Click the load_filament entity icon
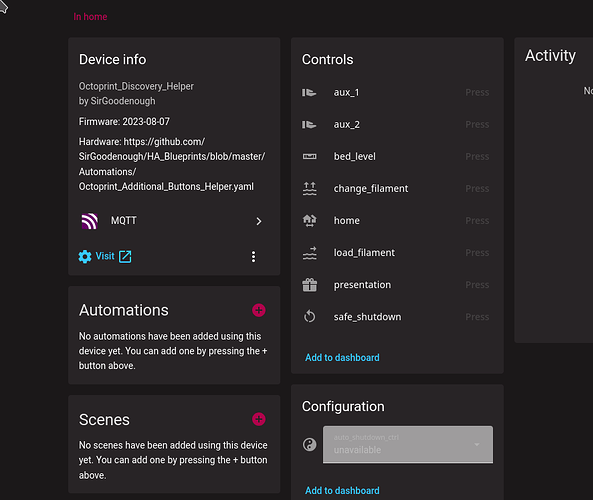 309,253
